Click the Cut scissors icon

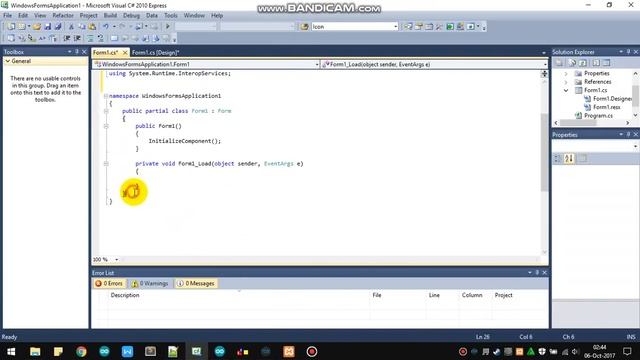[71, 27]
